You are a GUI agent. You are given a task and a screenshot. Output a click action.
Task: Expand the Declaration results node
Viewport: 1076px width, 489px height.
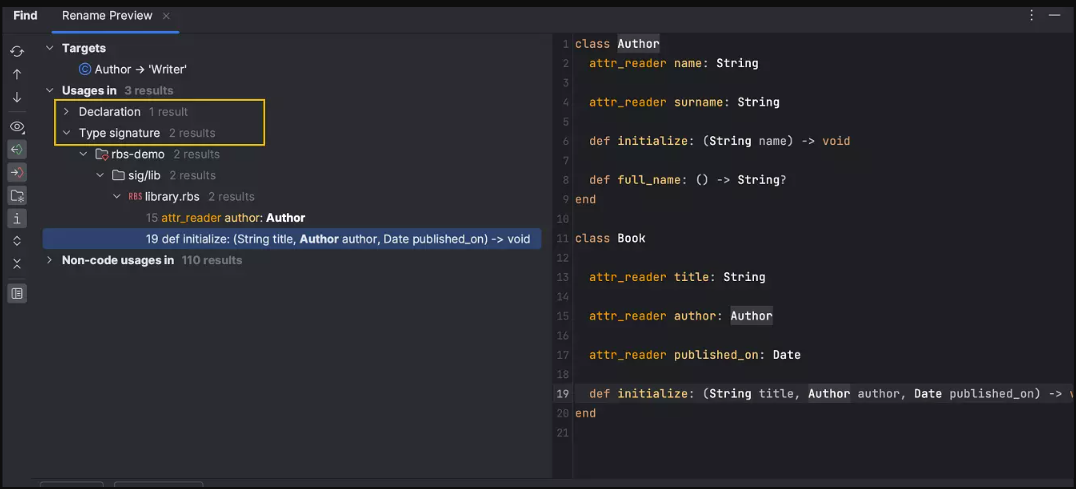click(66, 112)
